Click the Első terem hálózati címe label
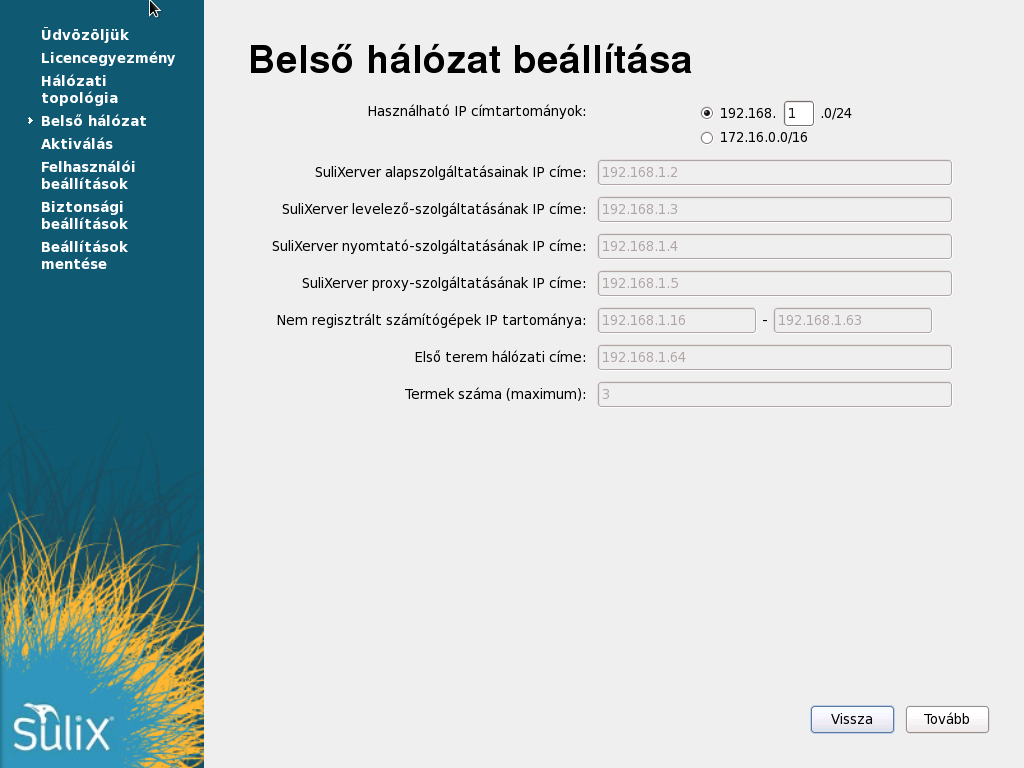The width and height of the screenshot is (1024, 768). click(x=500, y=357)
